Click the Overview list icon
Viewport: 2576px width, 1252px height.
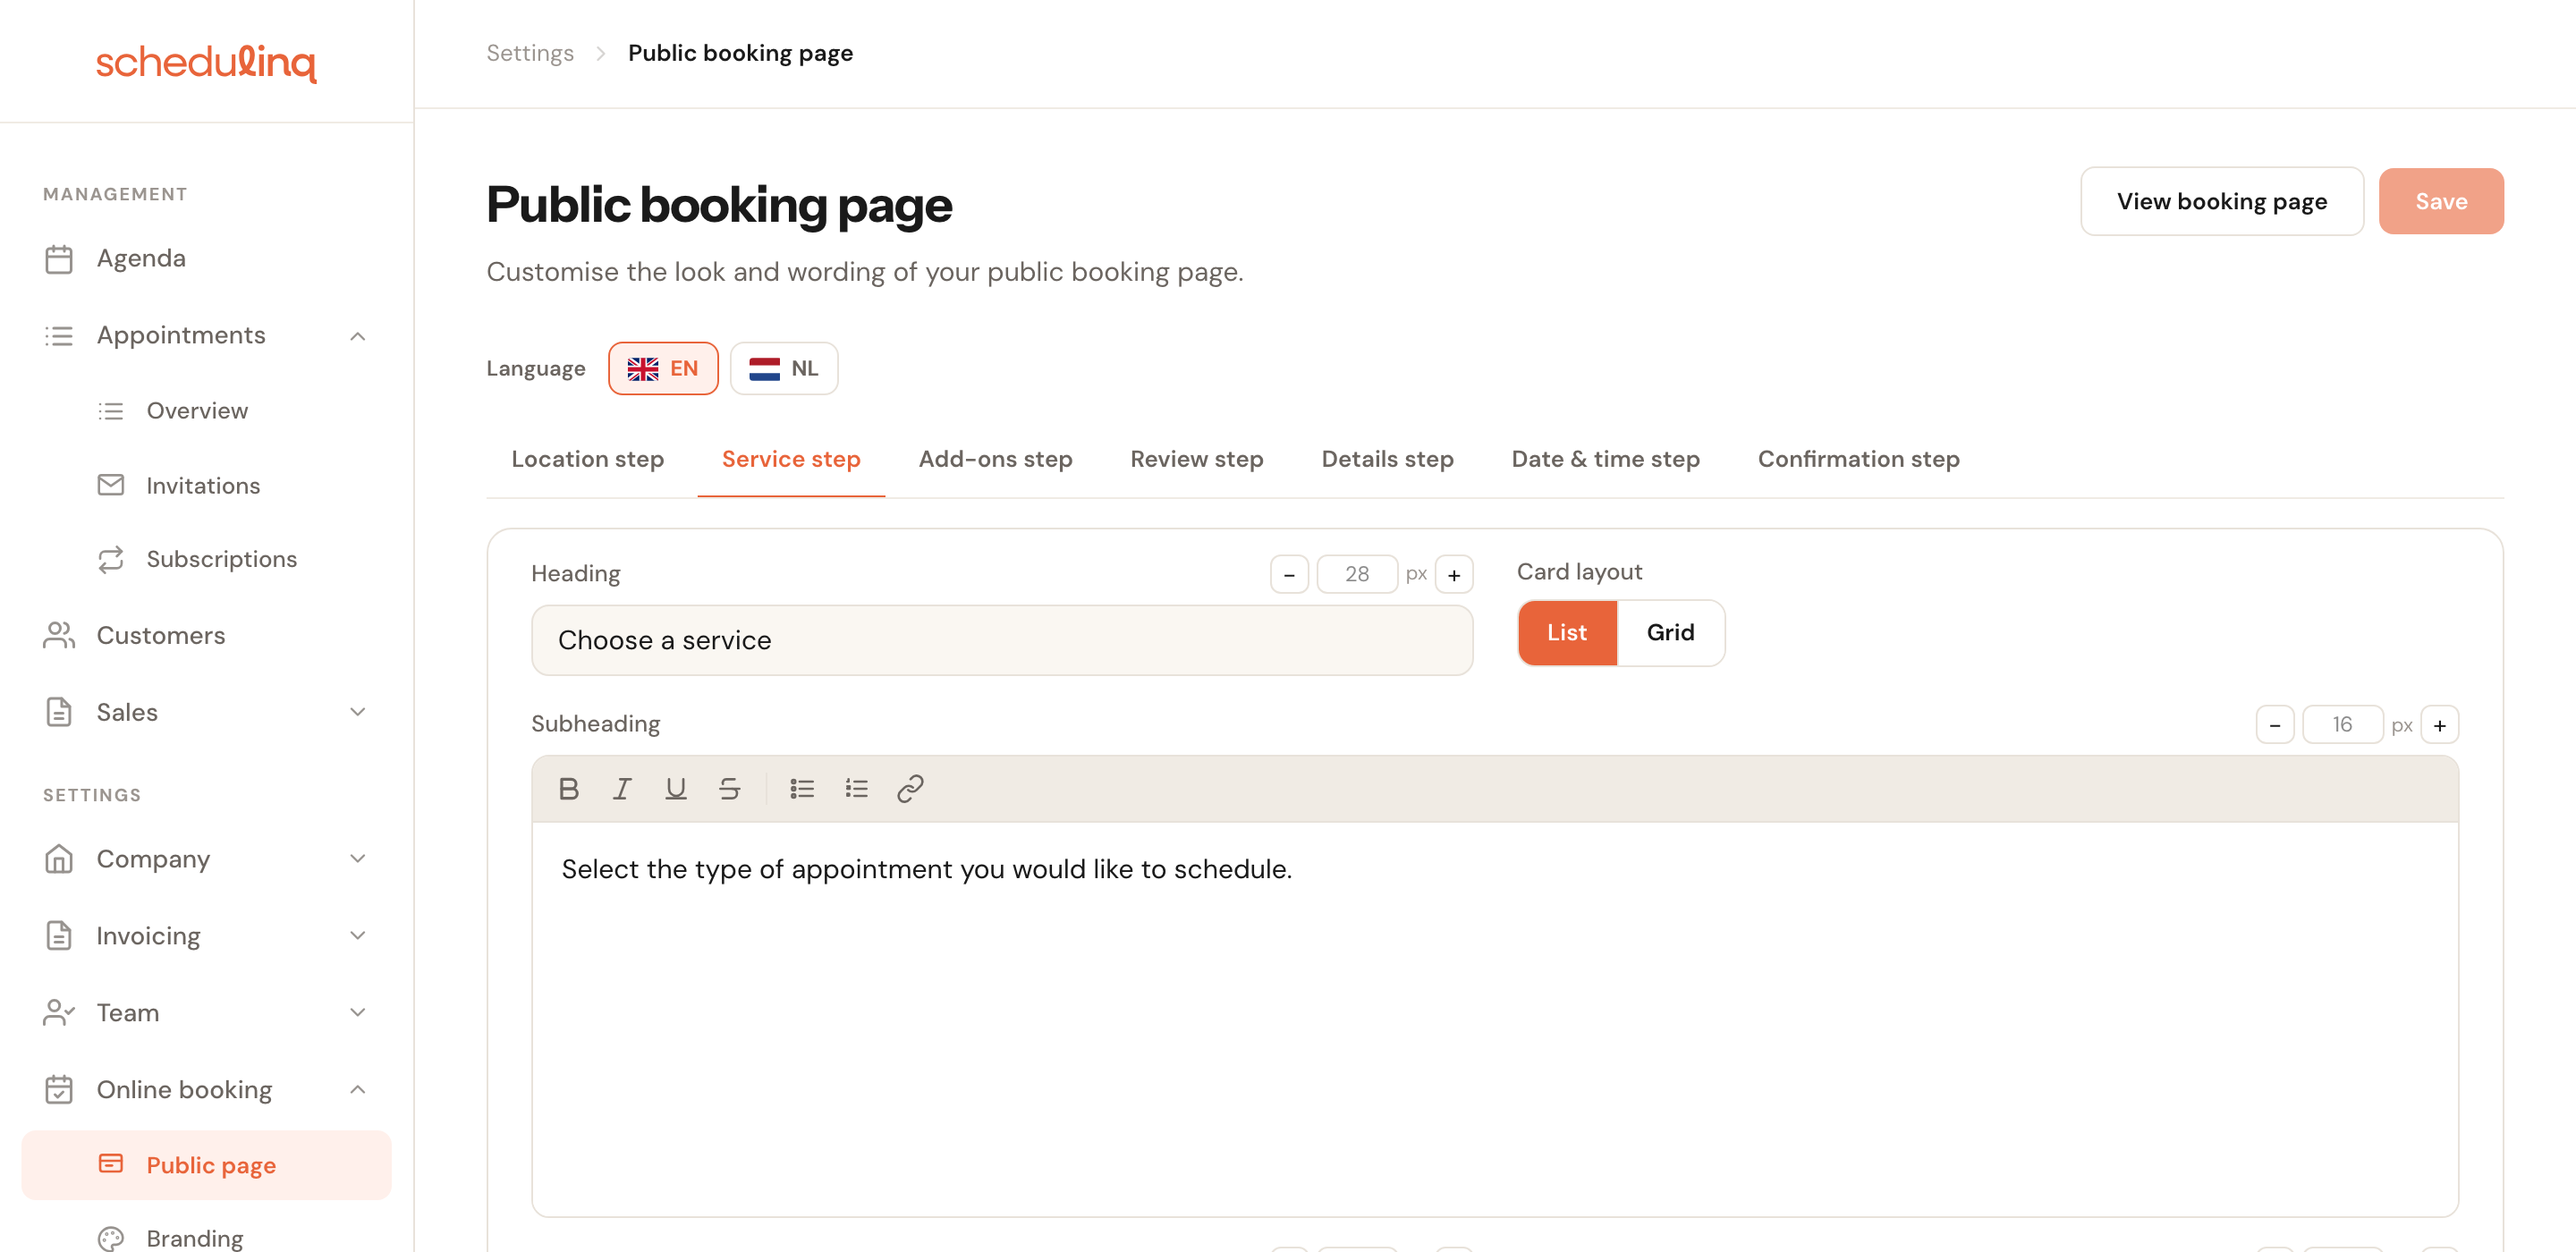point(111,411)
